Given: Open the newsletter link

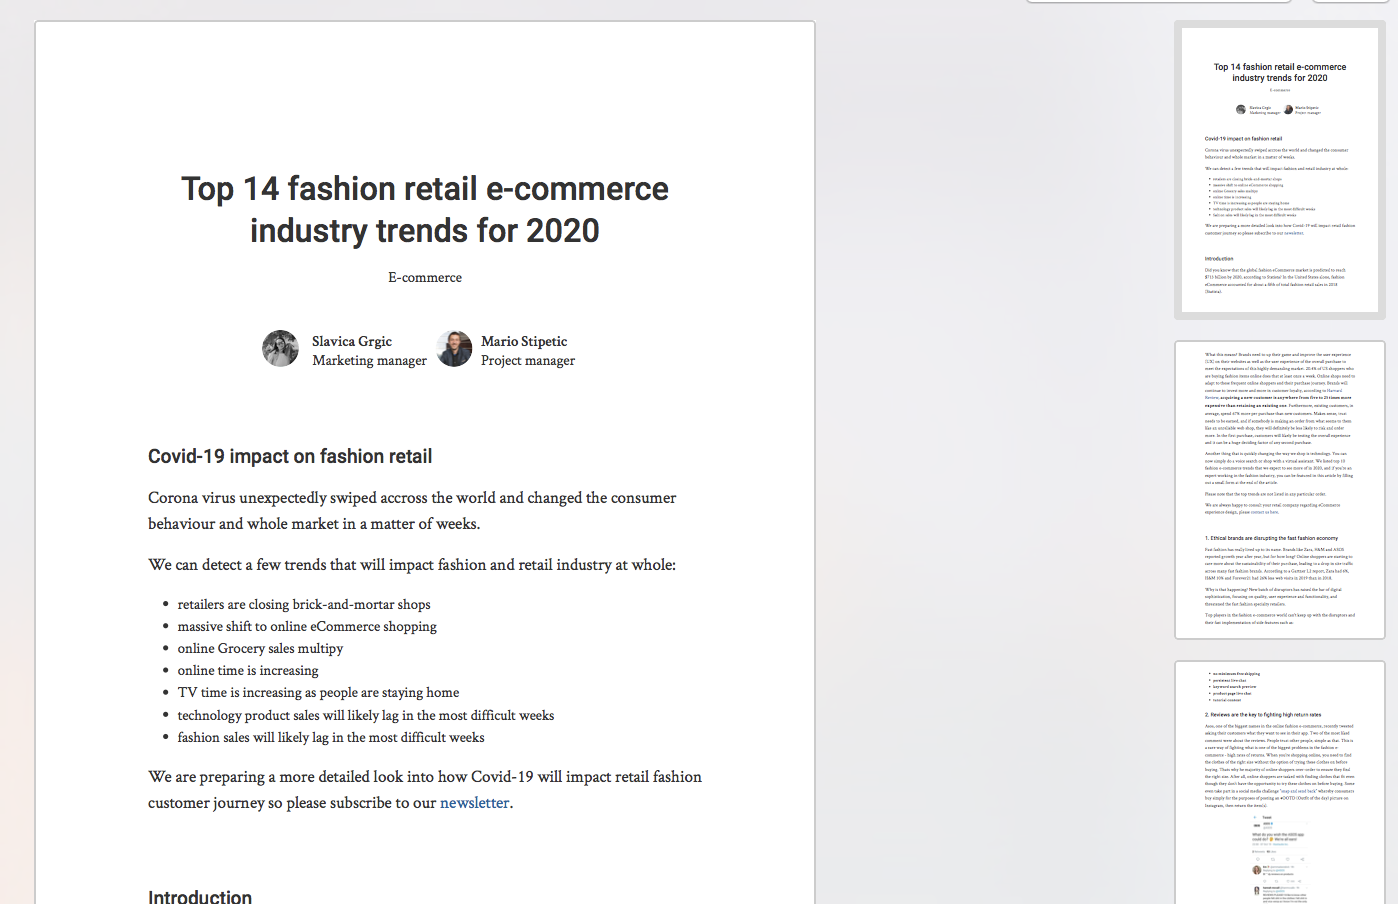Looking at the screenshot, I should 474,803.
